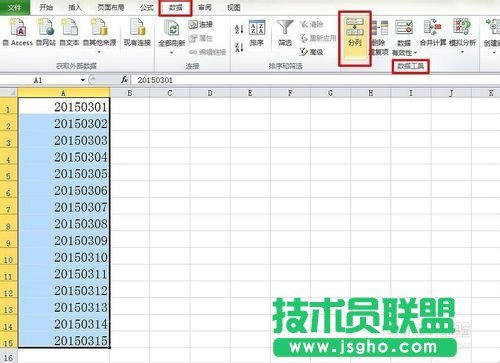
Task: Switch to Formulas (公式) tab
Action: pos(147,7)
